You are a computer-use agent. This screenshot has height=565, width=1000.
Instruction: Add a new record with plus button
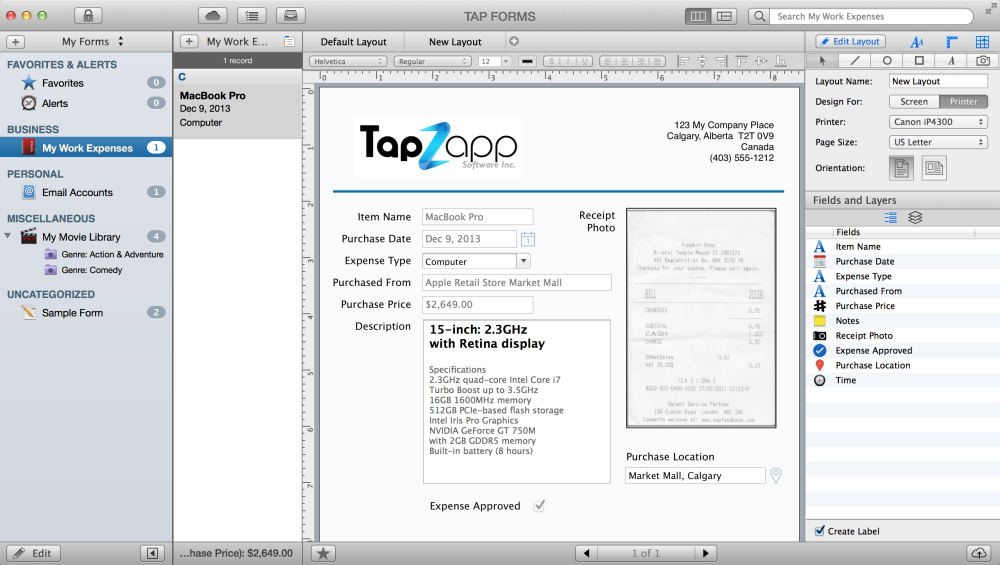(189, 41)
